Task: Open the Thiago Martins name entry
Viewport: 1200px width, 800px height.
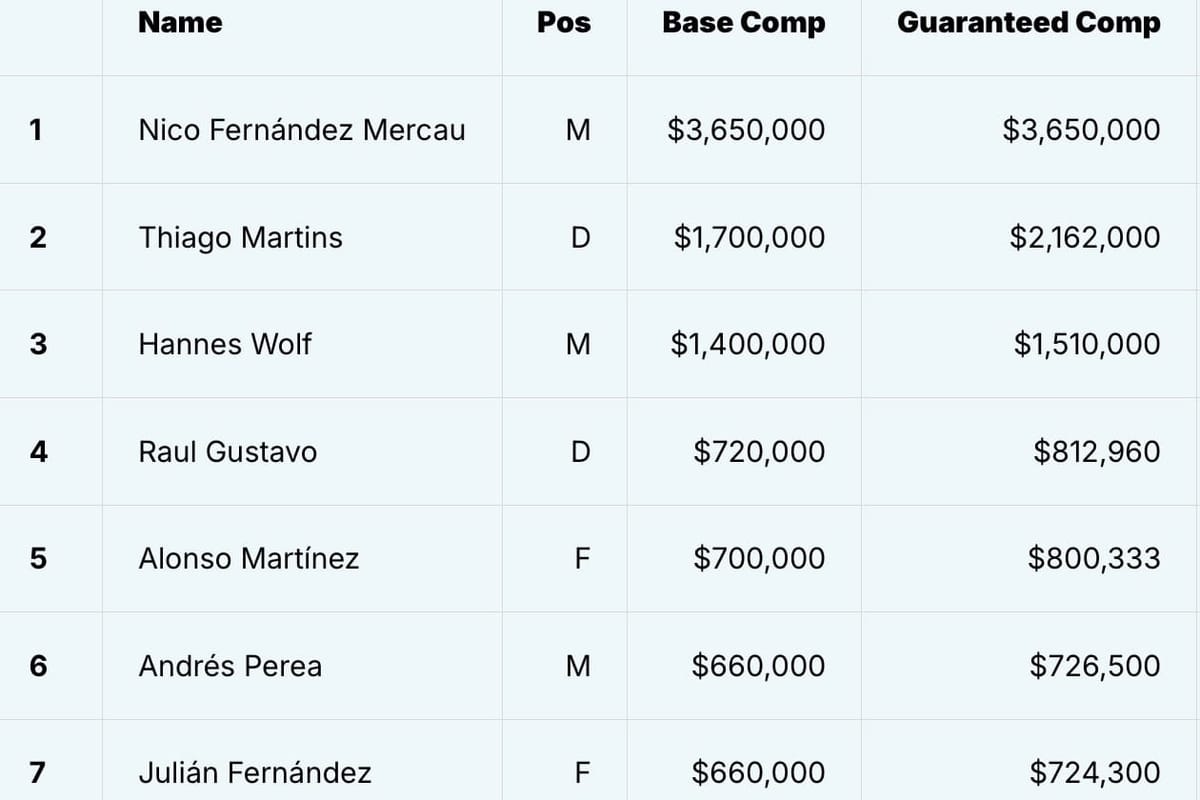Action: [x=240, y=238]
